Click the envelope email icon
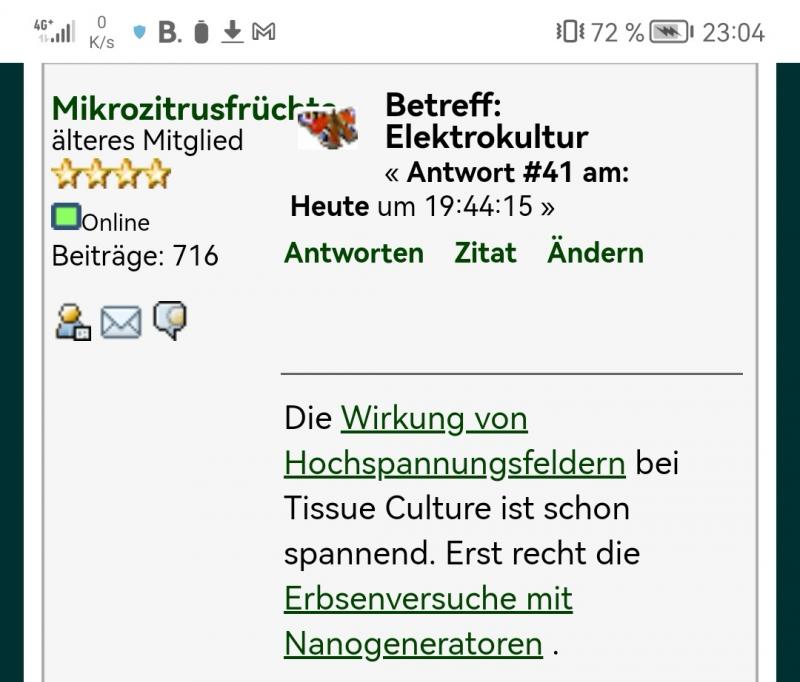The image size is (800, 682). coord(121,323)
